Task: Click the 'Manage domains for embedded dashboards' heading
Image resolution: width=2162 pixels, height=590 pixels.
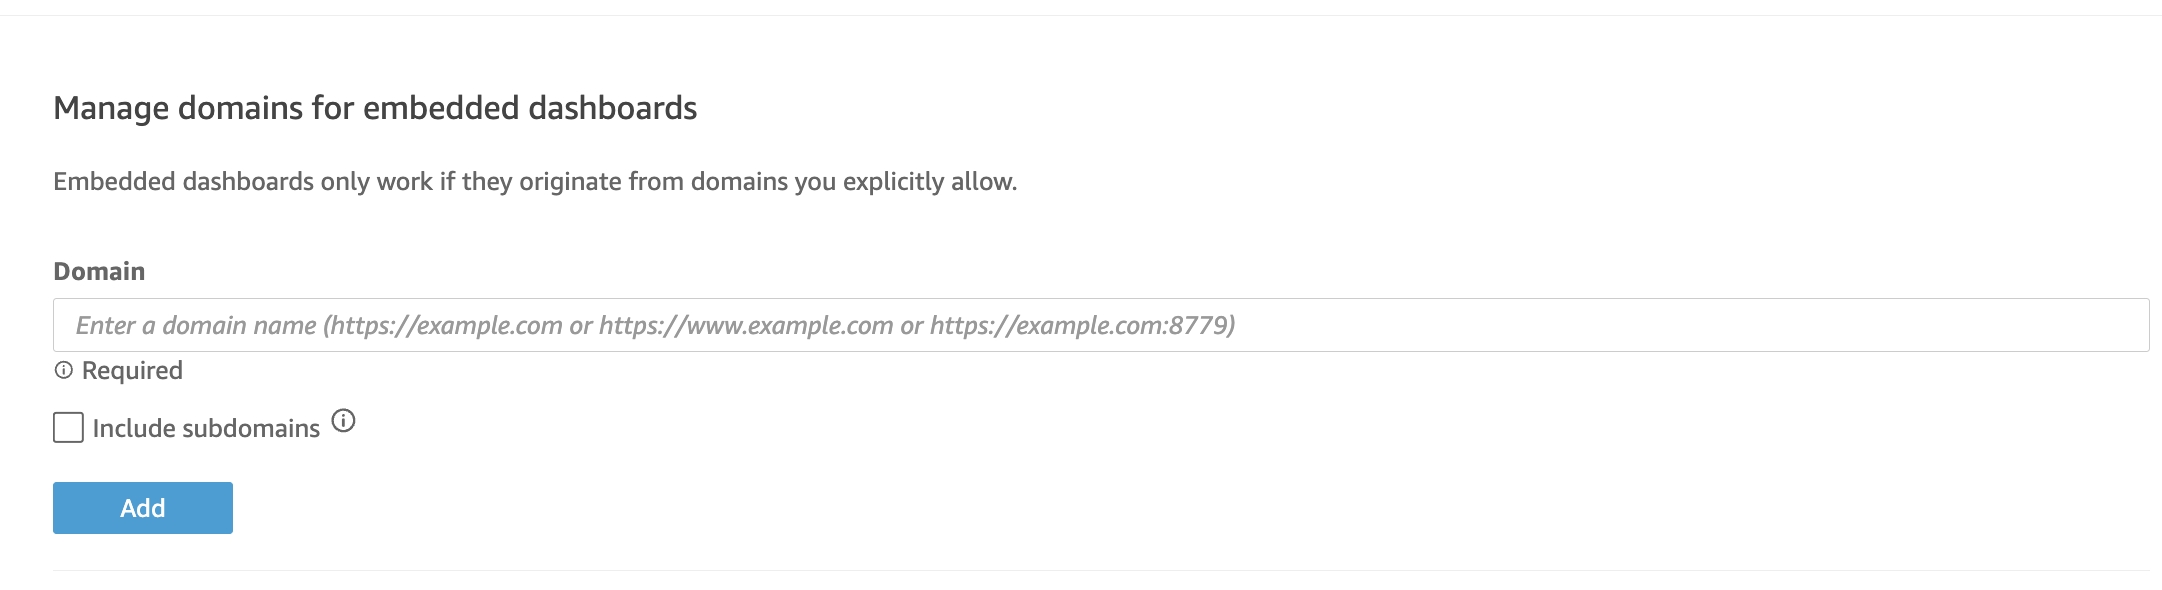Action: click(x=375, y=108)
